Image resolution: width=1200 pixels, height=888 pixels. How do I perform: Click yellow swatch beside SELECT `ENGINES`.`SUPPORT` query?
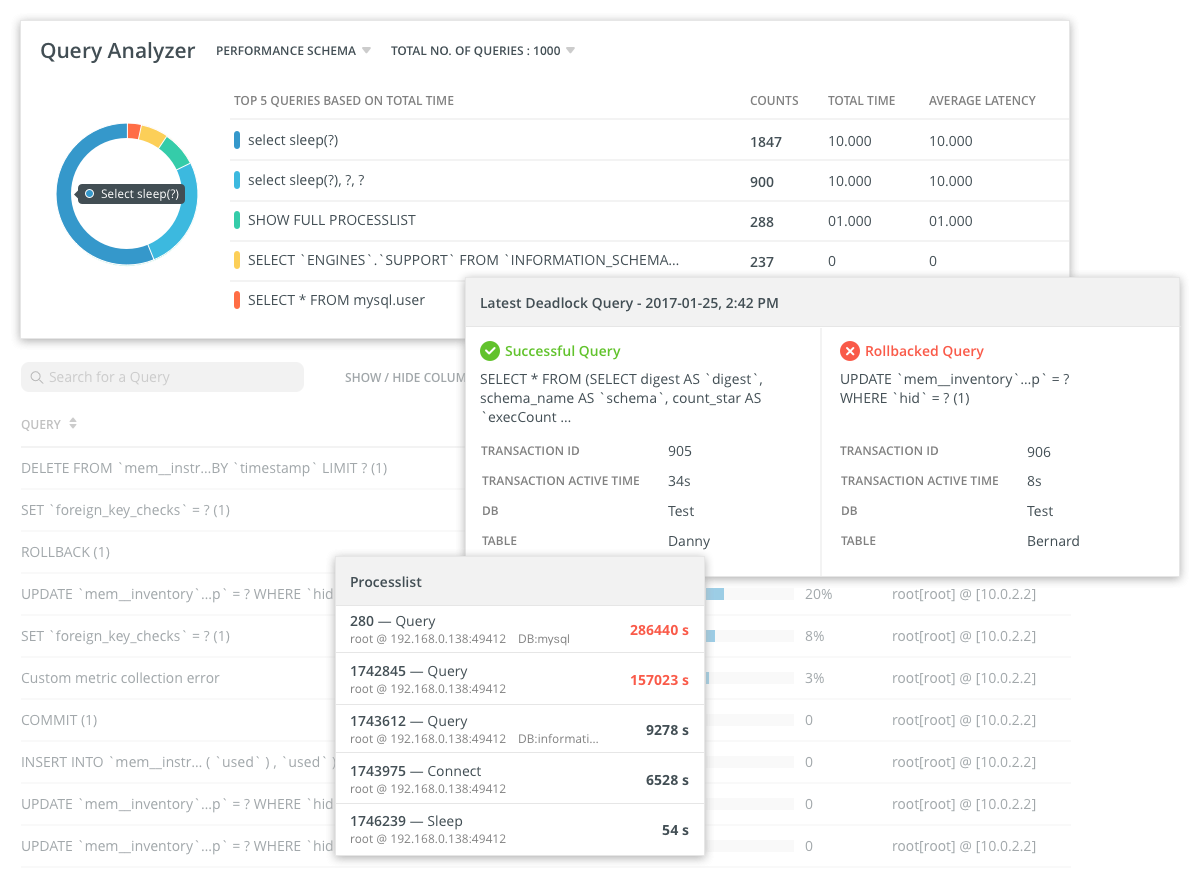[237, 260]
